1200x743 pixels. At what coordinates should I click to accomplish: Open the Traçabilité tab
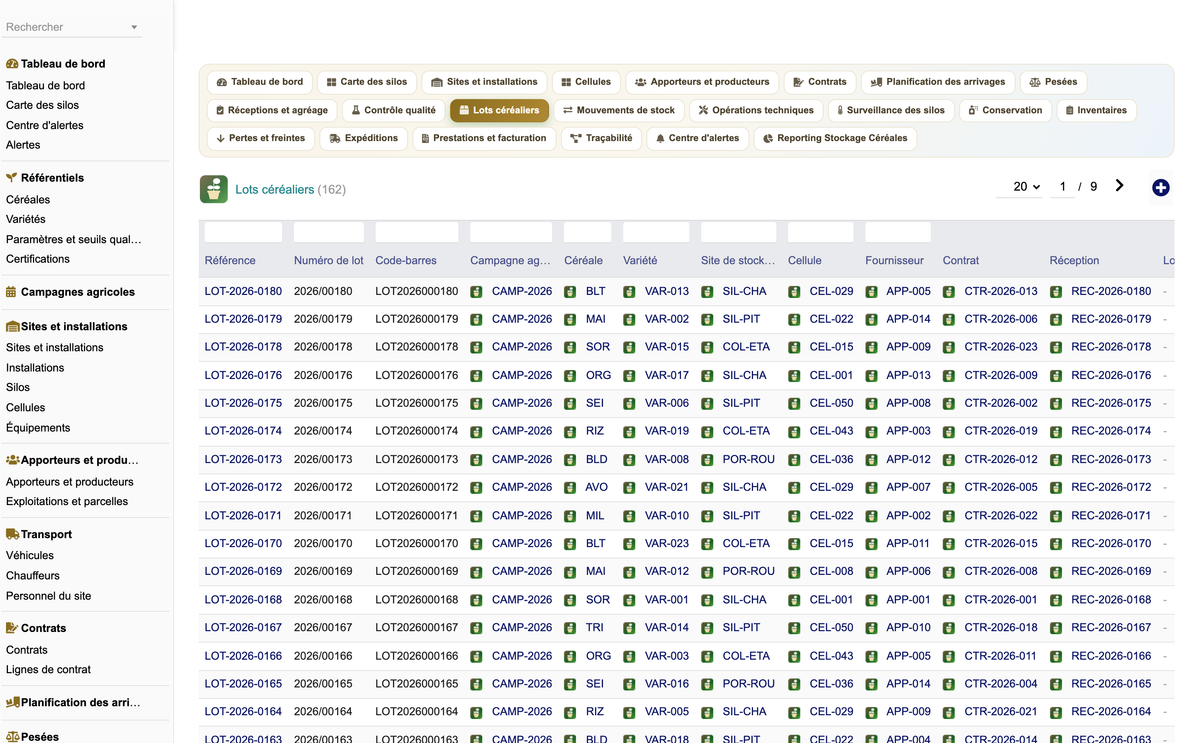click(601, 138)
